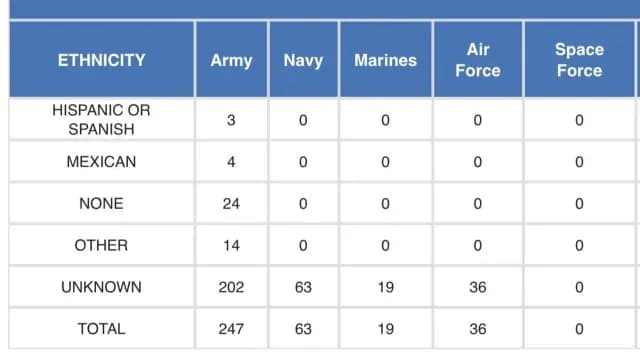Click Army value 24 in NONE row
The image size is (640, 360).
(x=231, y=204)
